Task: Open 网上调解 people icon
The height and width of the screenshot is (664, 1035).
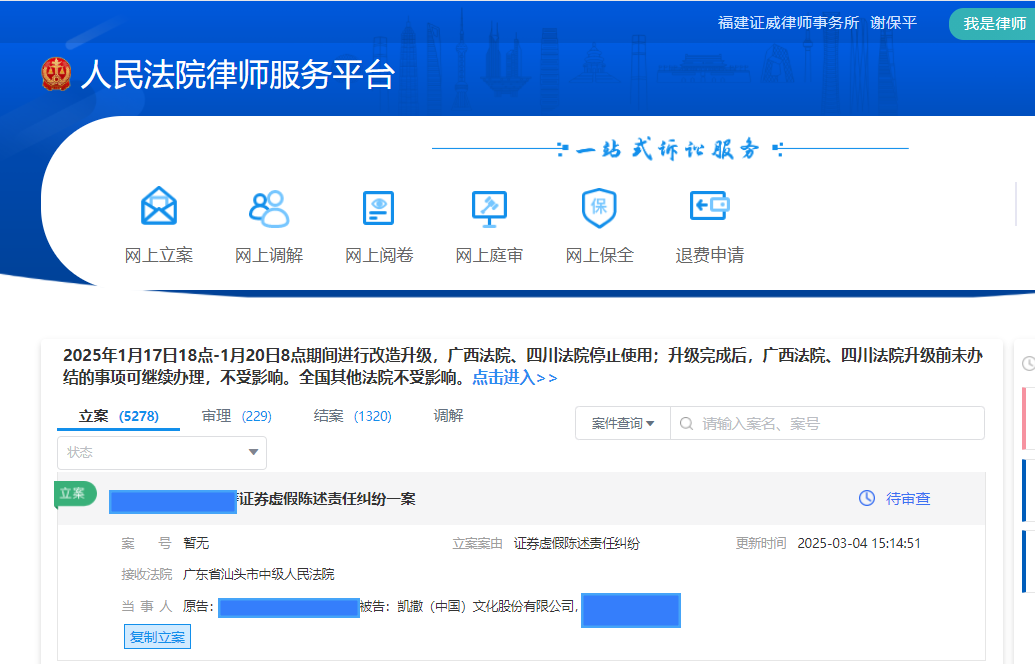Action: point(269,209)
